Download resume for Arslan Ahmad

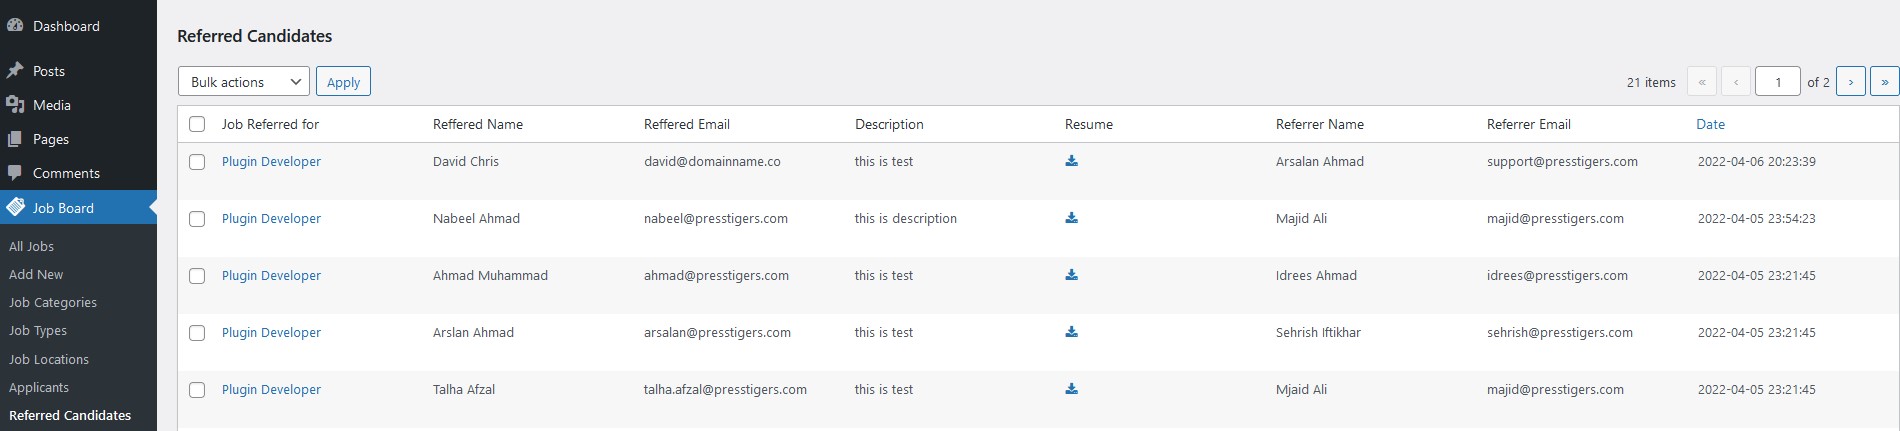click(1071, 332)
